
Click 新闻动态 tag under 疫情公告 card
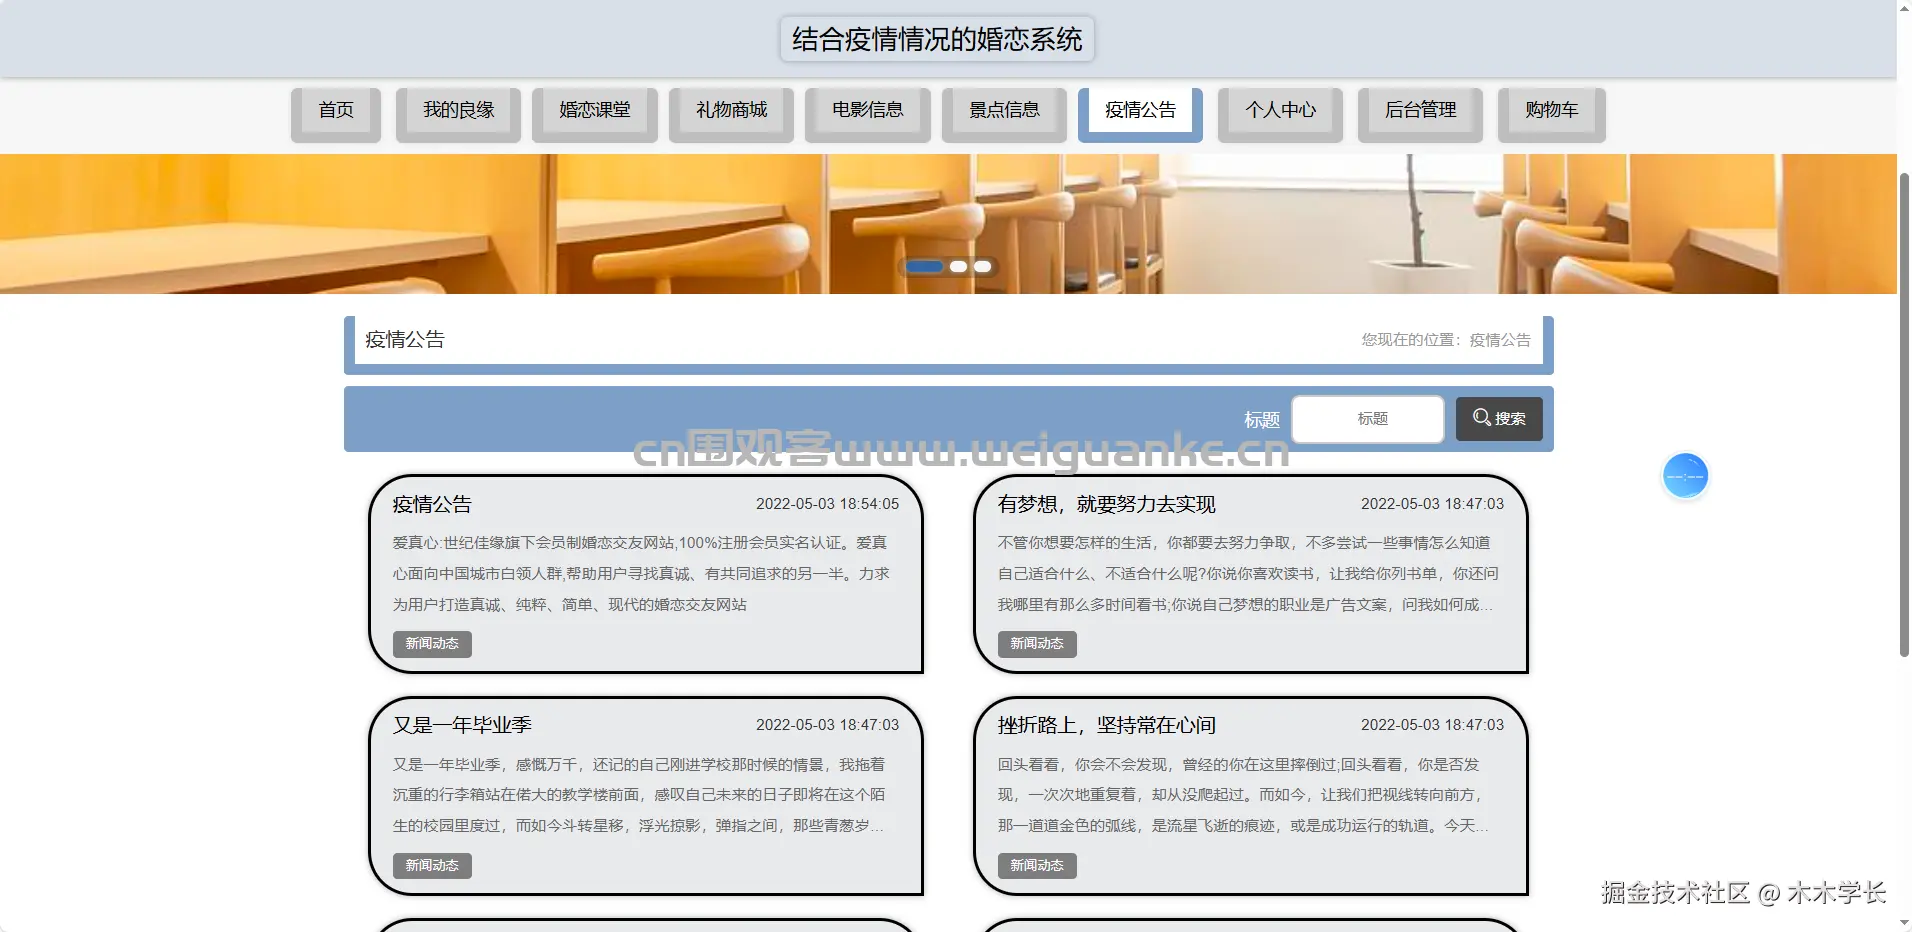pyautogui.click(x=431, y=644)
